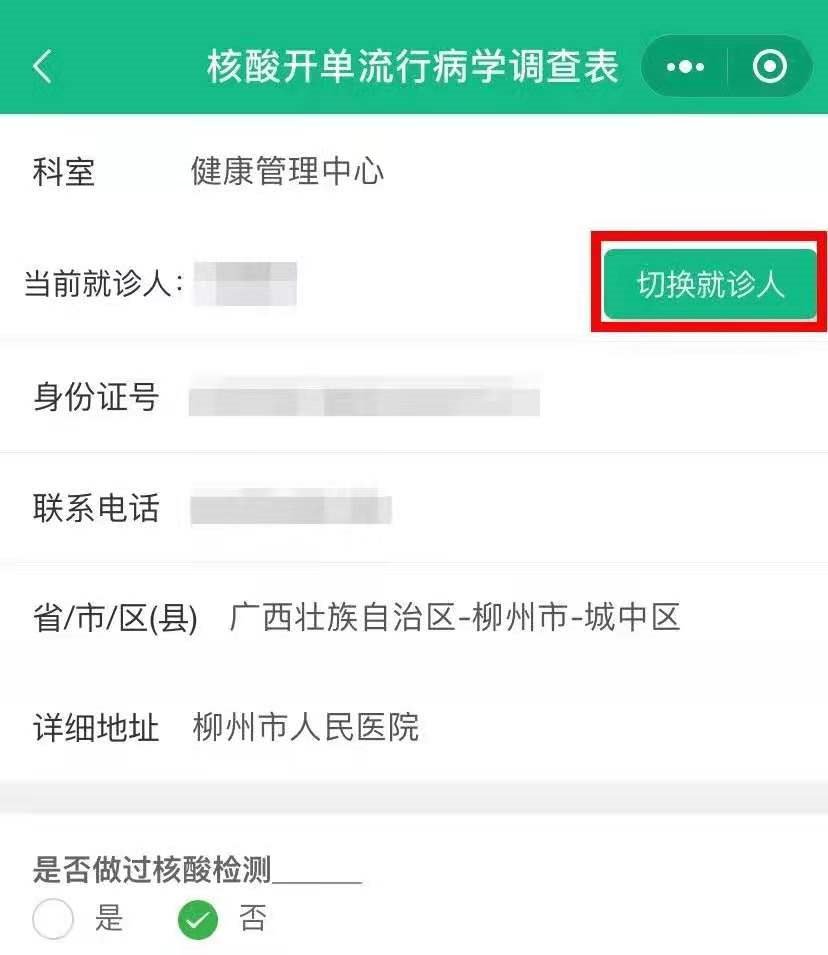
Task: Tap the 联系电话 label
Action: pyautogui.click(x=96, y=509)
